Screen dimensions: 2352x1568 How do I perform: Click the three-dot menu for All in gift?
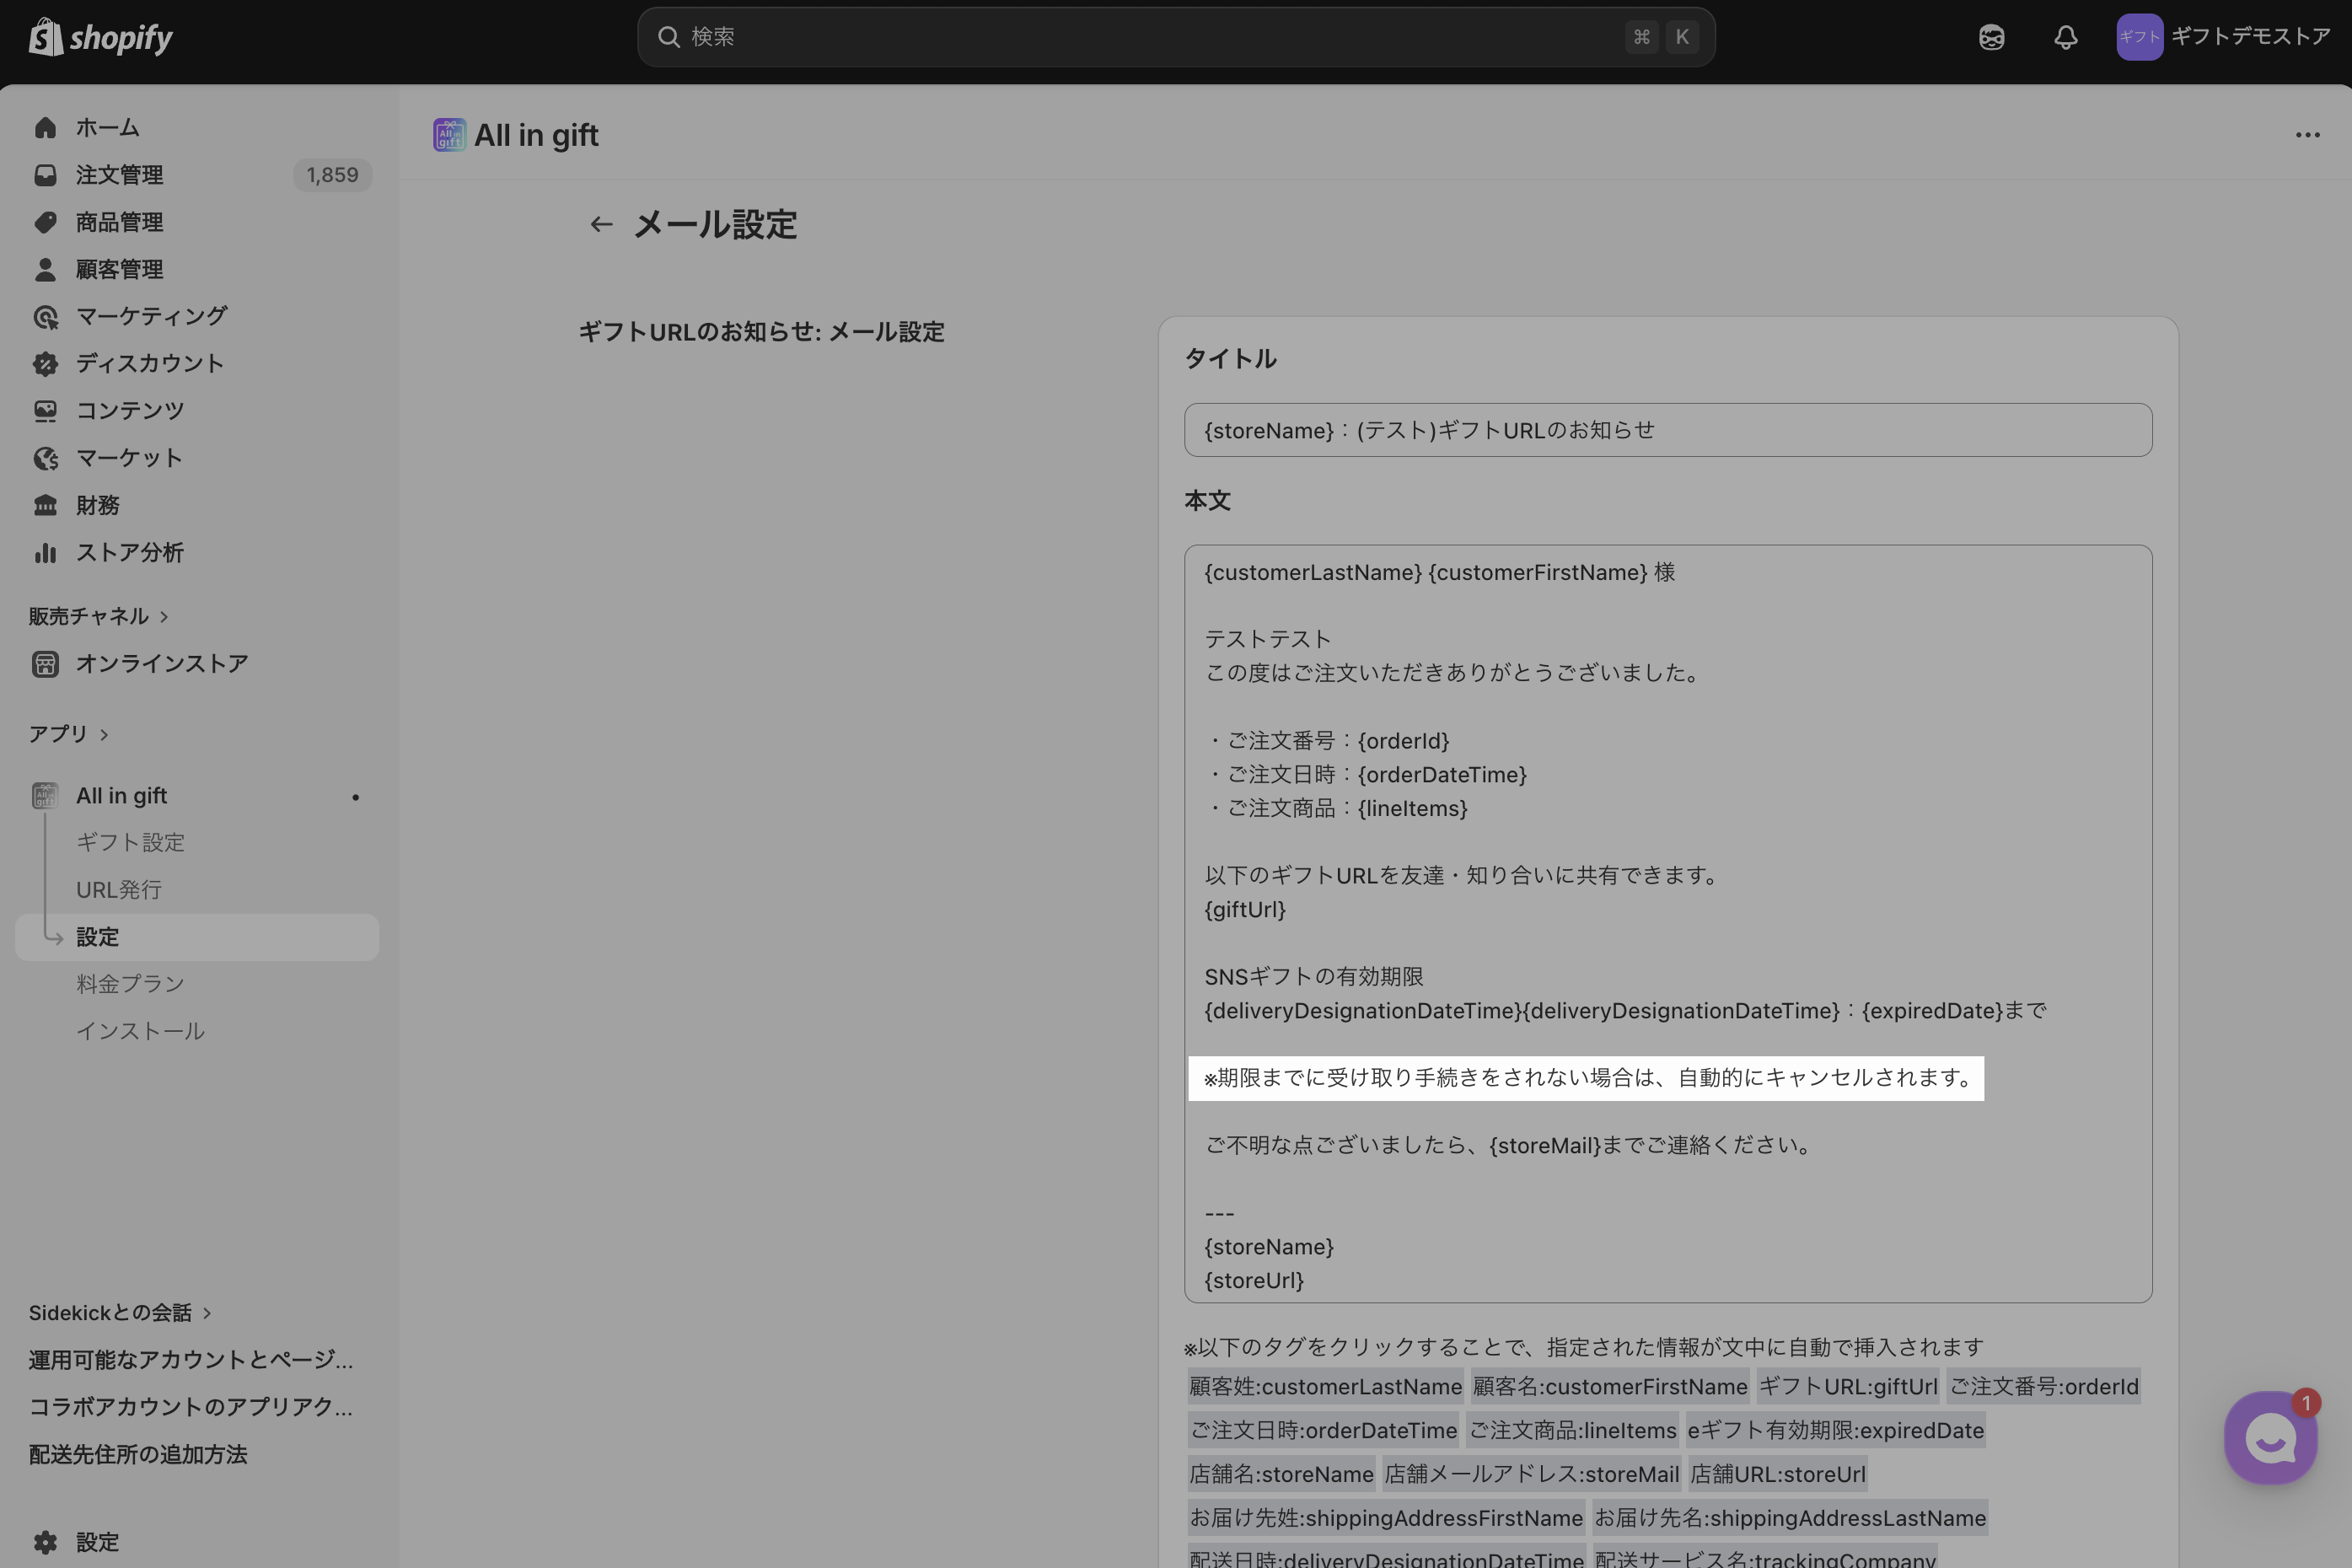[2307, 135]
